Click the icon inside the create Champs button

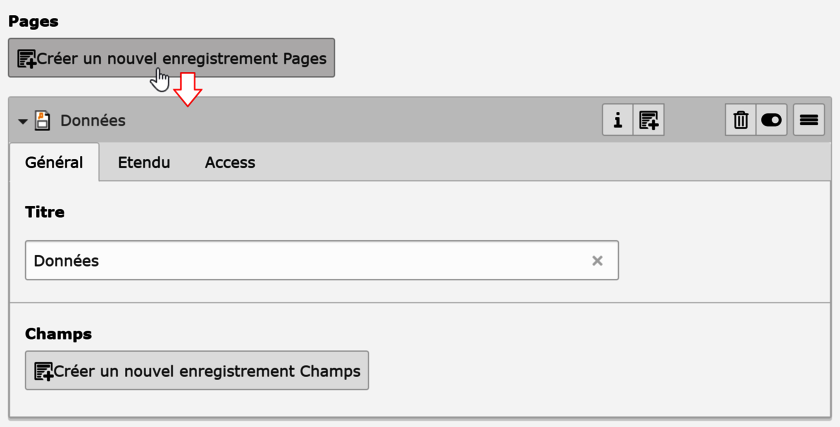coord(44,371)
